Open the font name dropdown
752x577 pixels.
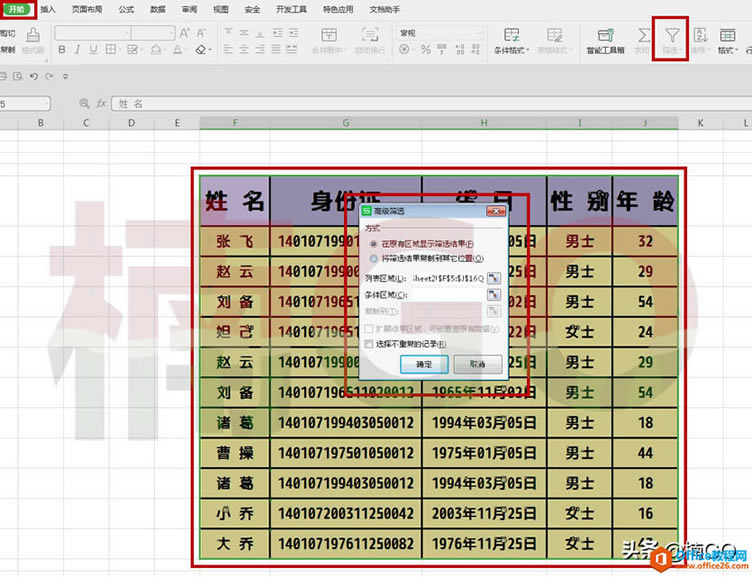pyautogui.click(x=127, y=33)
